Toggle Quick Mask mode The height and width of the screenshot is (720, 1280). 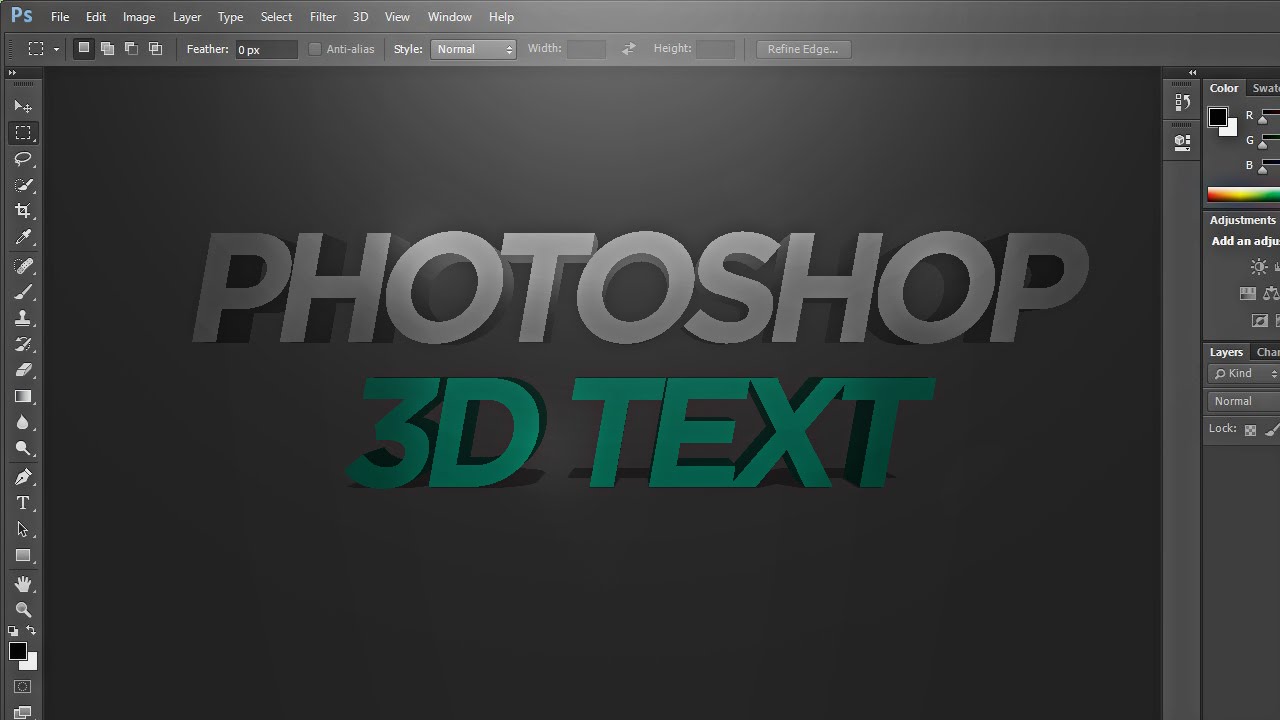(23, 687)
